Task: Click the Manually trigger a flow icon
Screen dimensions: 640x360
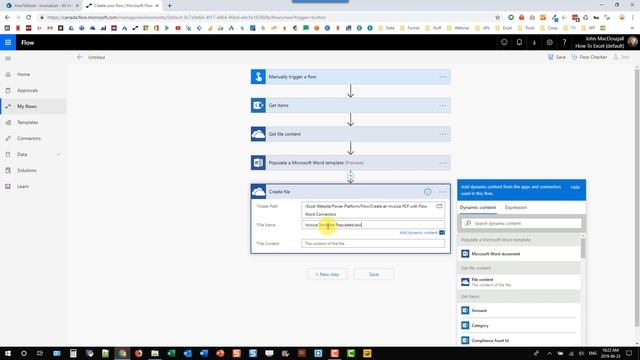Action: [x=258, y=77]
